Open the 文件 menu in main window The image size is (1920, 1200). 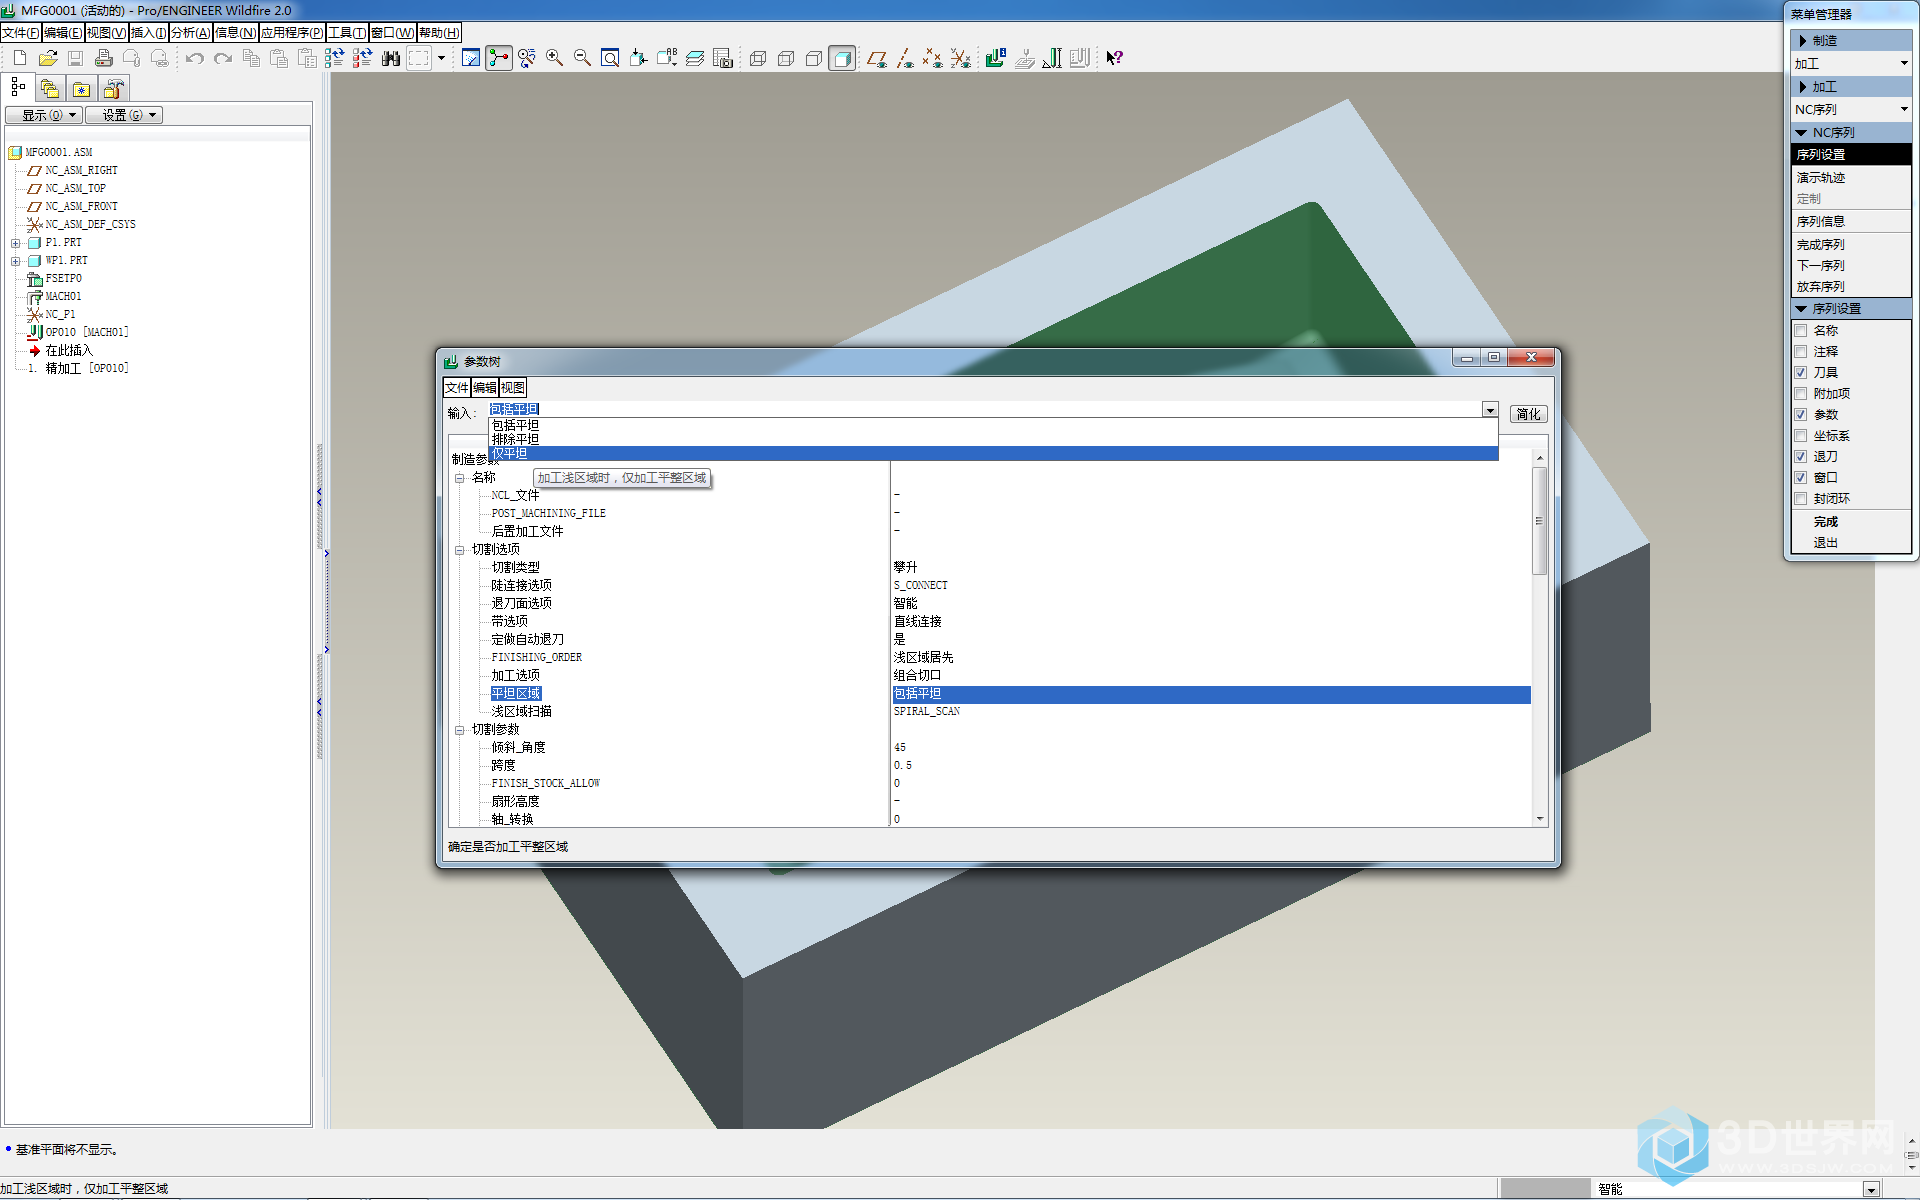21,33
